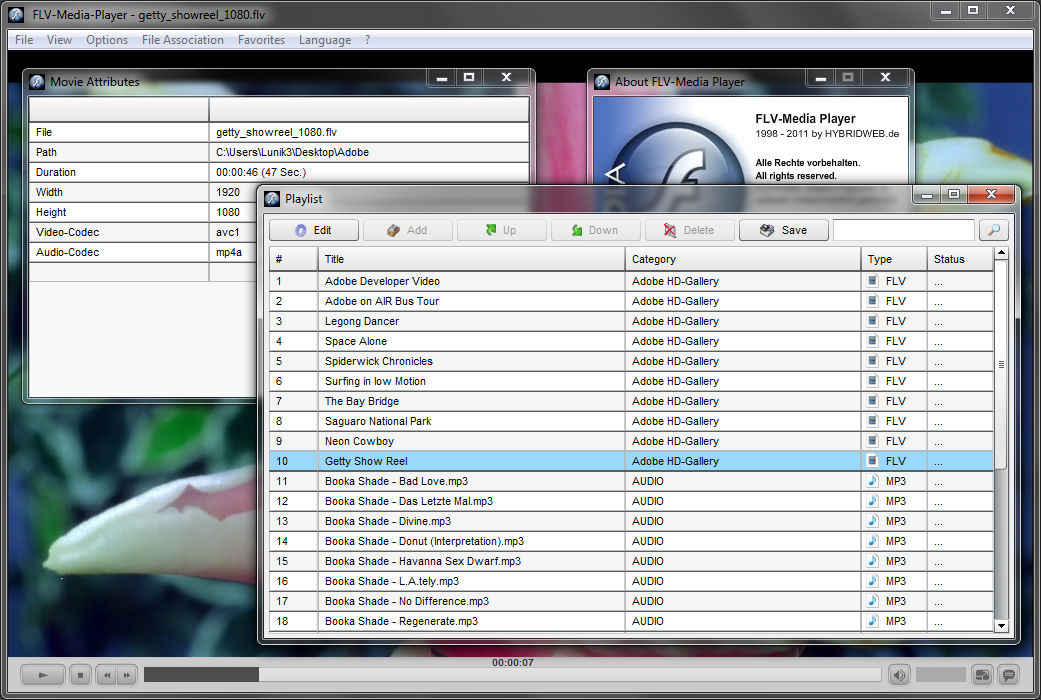Click the playlist scrollbar down arrow

coord(1001,626)
